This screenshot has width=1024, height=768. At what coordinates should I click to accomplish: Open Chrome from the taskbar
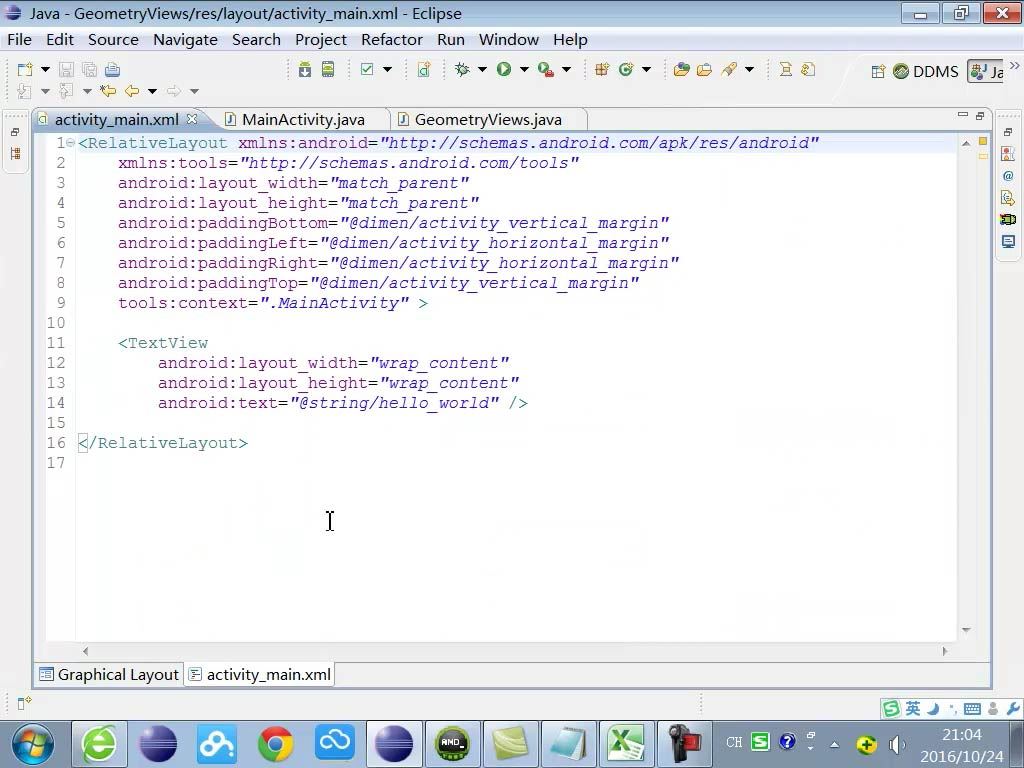[x=276, y=744]
